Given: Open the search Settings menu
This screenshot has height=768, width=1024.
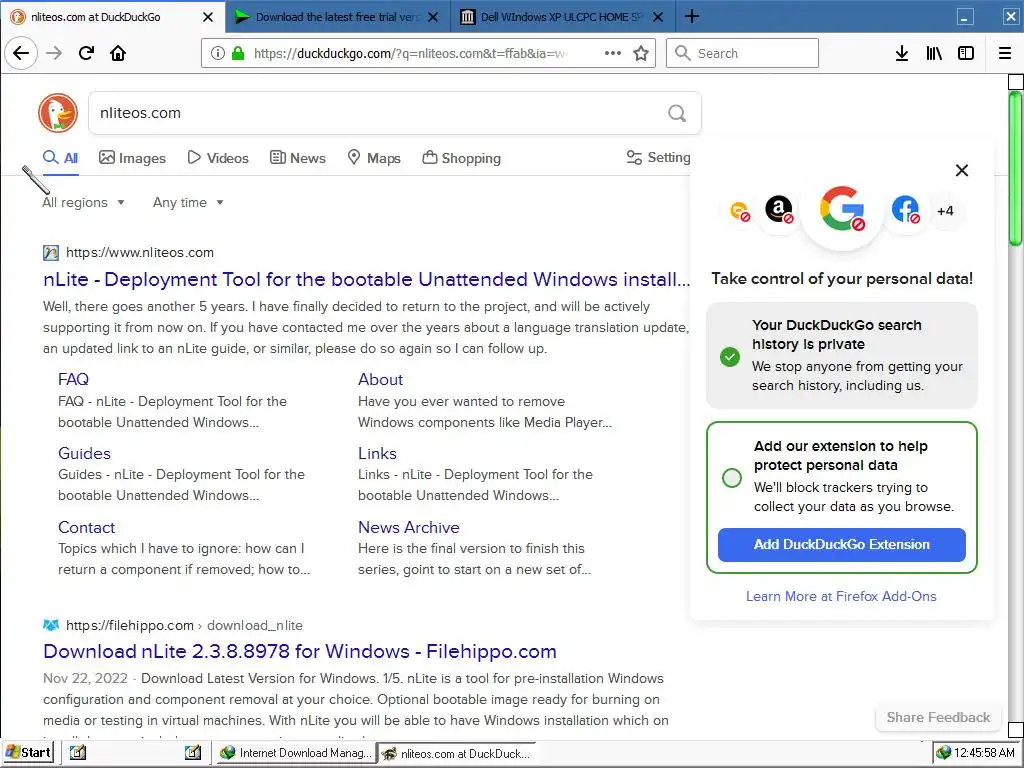Looking at the screenshot, I should pyautogui.click(x=658, y=157).
